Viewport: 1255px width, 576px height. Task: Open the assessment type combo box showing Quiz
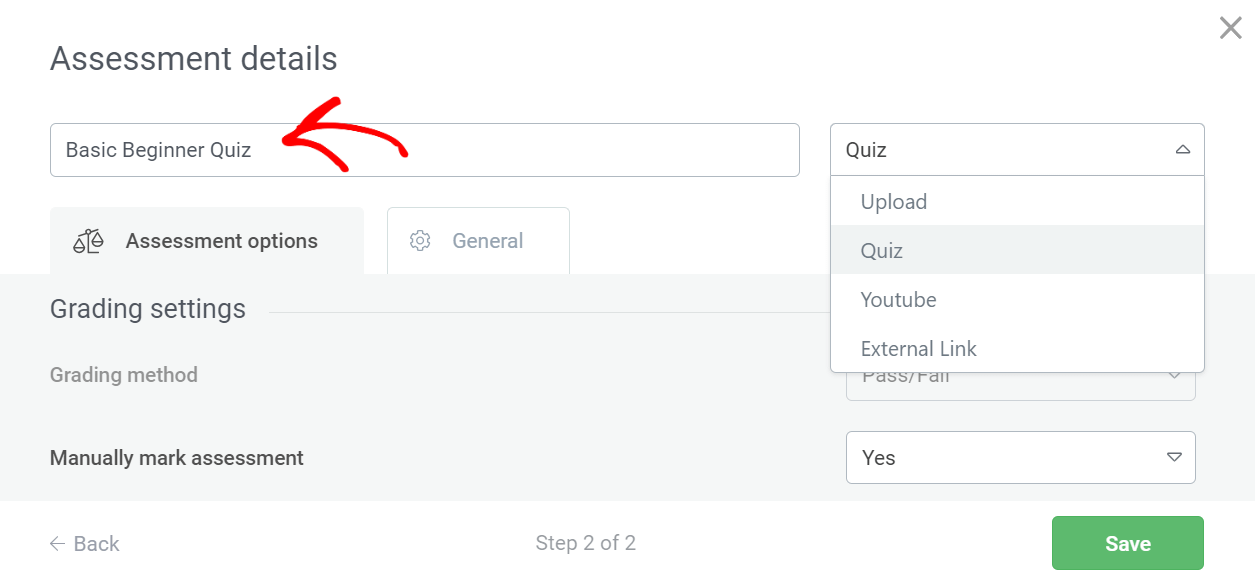(1000, 150)
